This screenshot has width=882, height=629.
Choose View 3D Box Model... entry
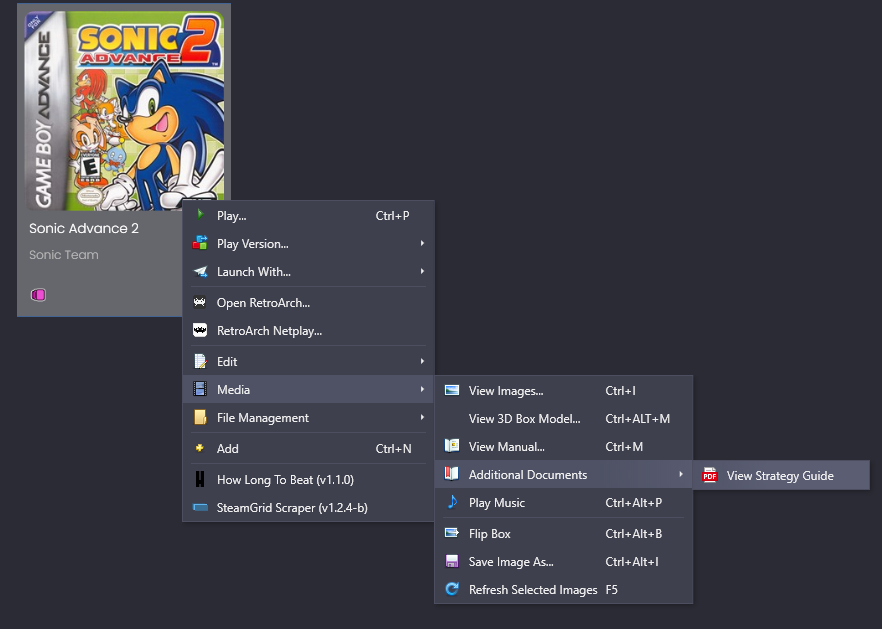pyautogui.click(x=564, y=419)
